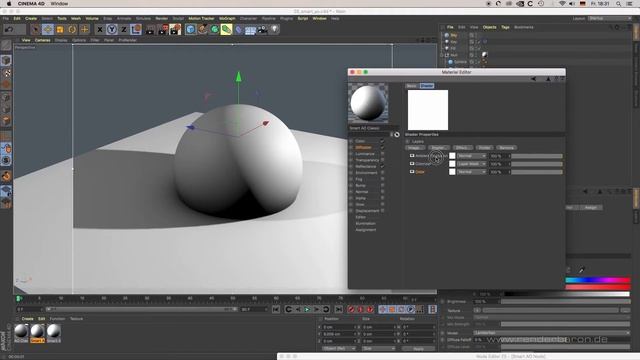Screen dimensions: 640x360
Task: Toggle the Diffusion channel checkbox
Action: click(382, 147)
